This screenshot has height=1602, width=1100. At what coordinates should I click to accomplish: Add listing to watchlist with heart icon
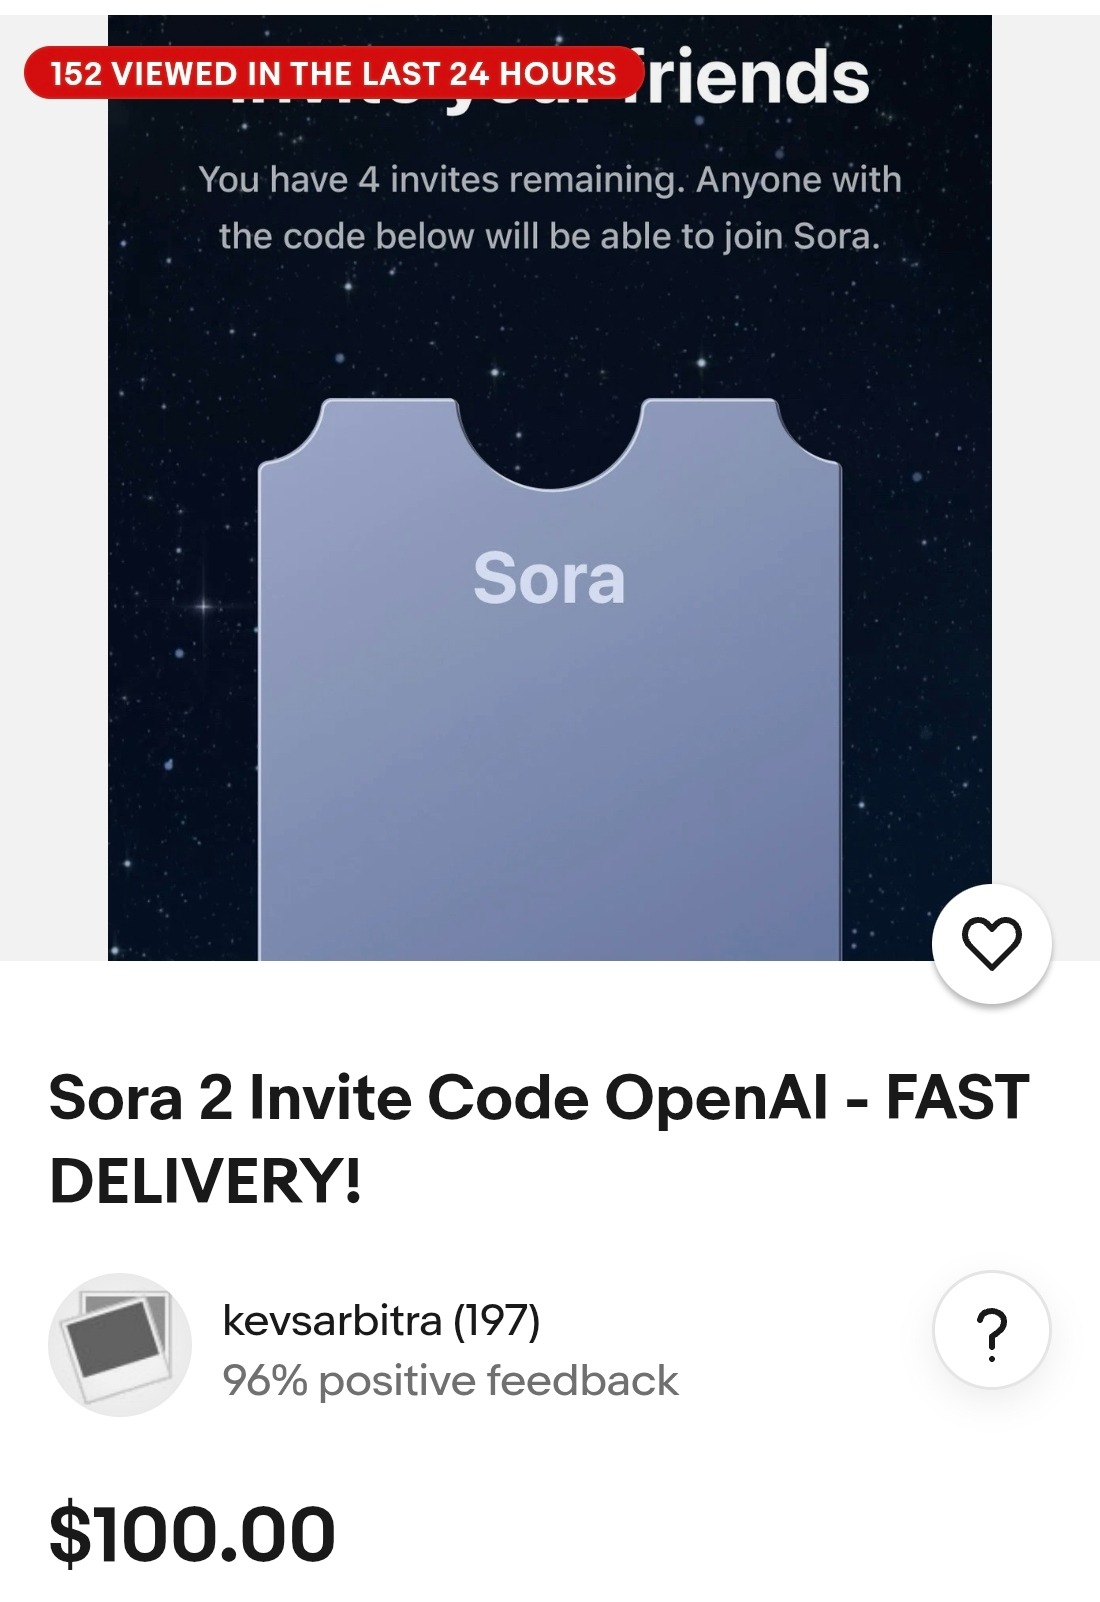(x=991, y=943)
